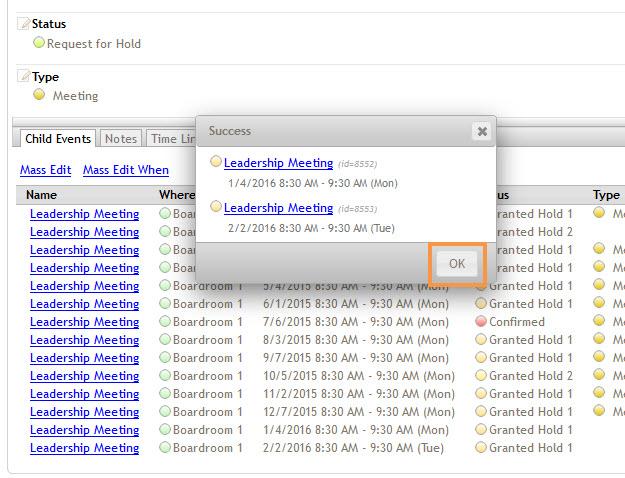The height and width of the screenshot is (478, 625).
Task: Click the Meeting type text under Type
Action: [x=75, y=96]
